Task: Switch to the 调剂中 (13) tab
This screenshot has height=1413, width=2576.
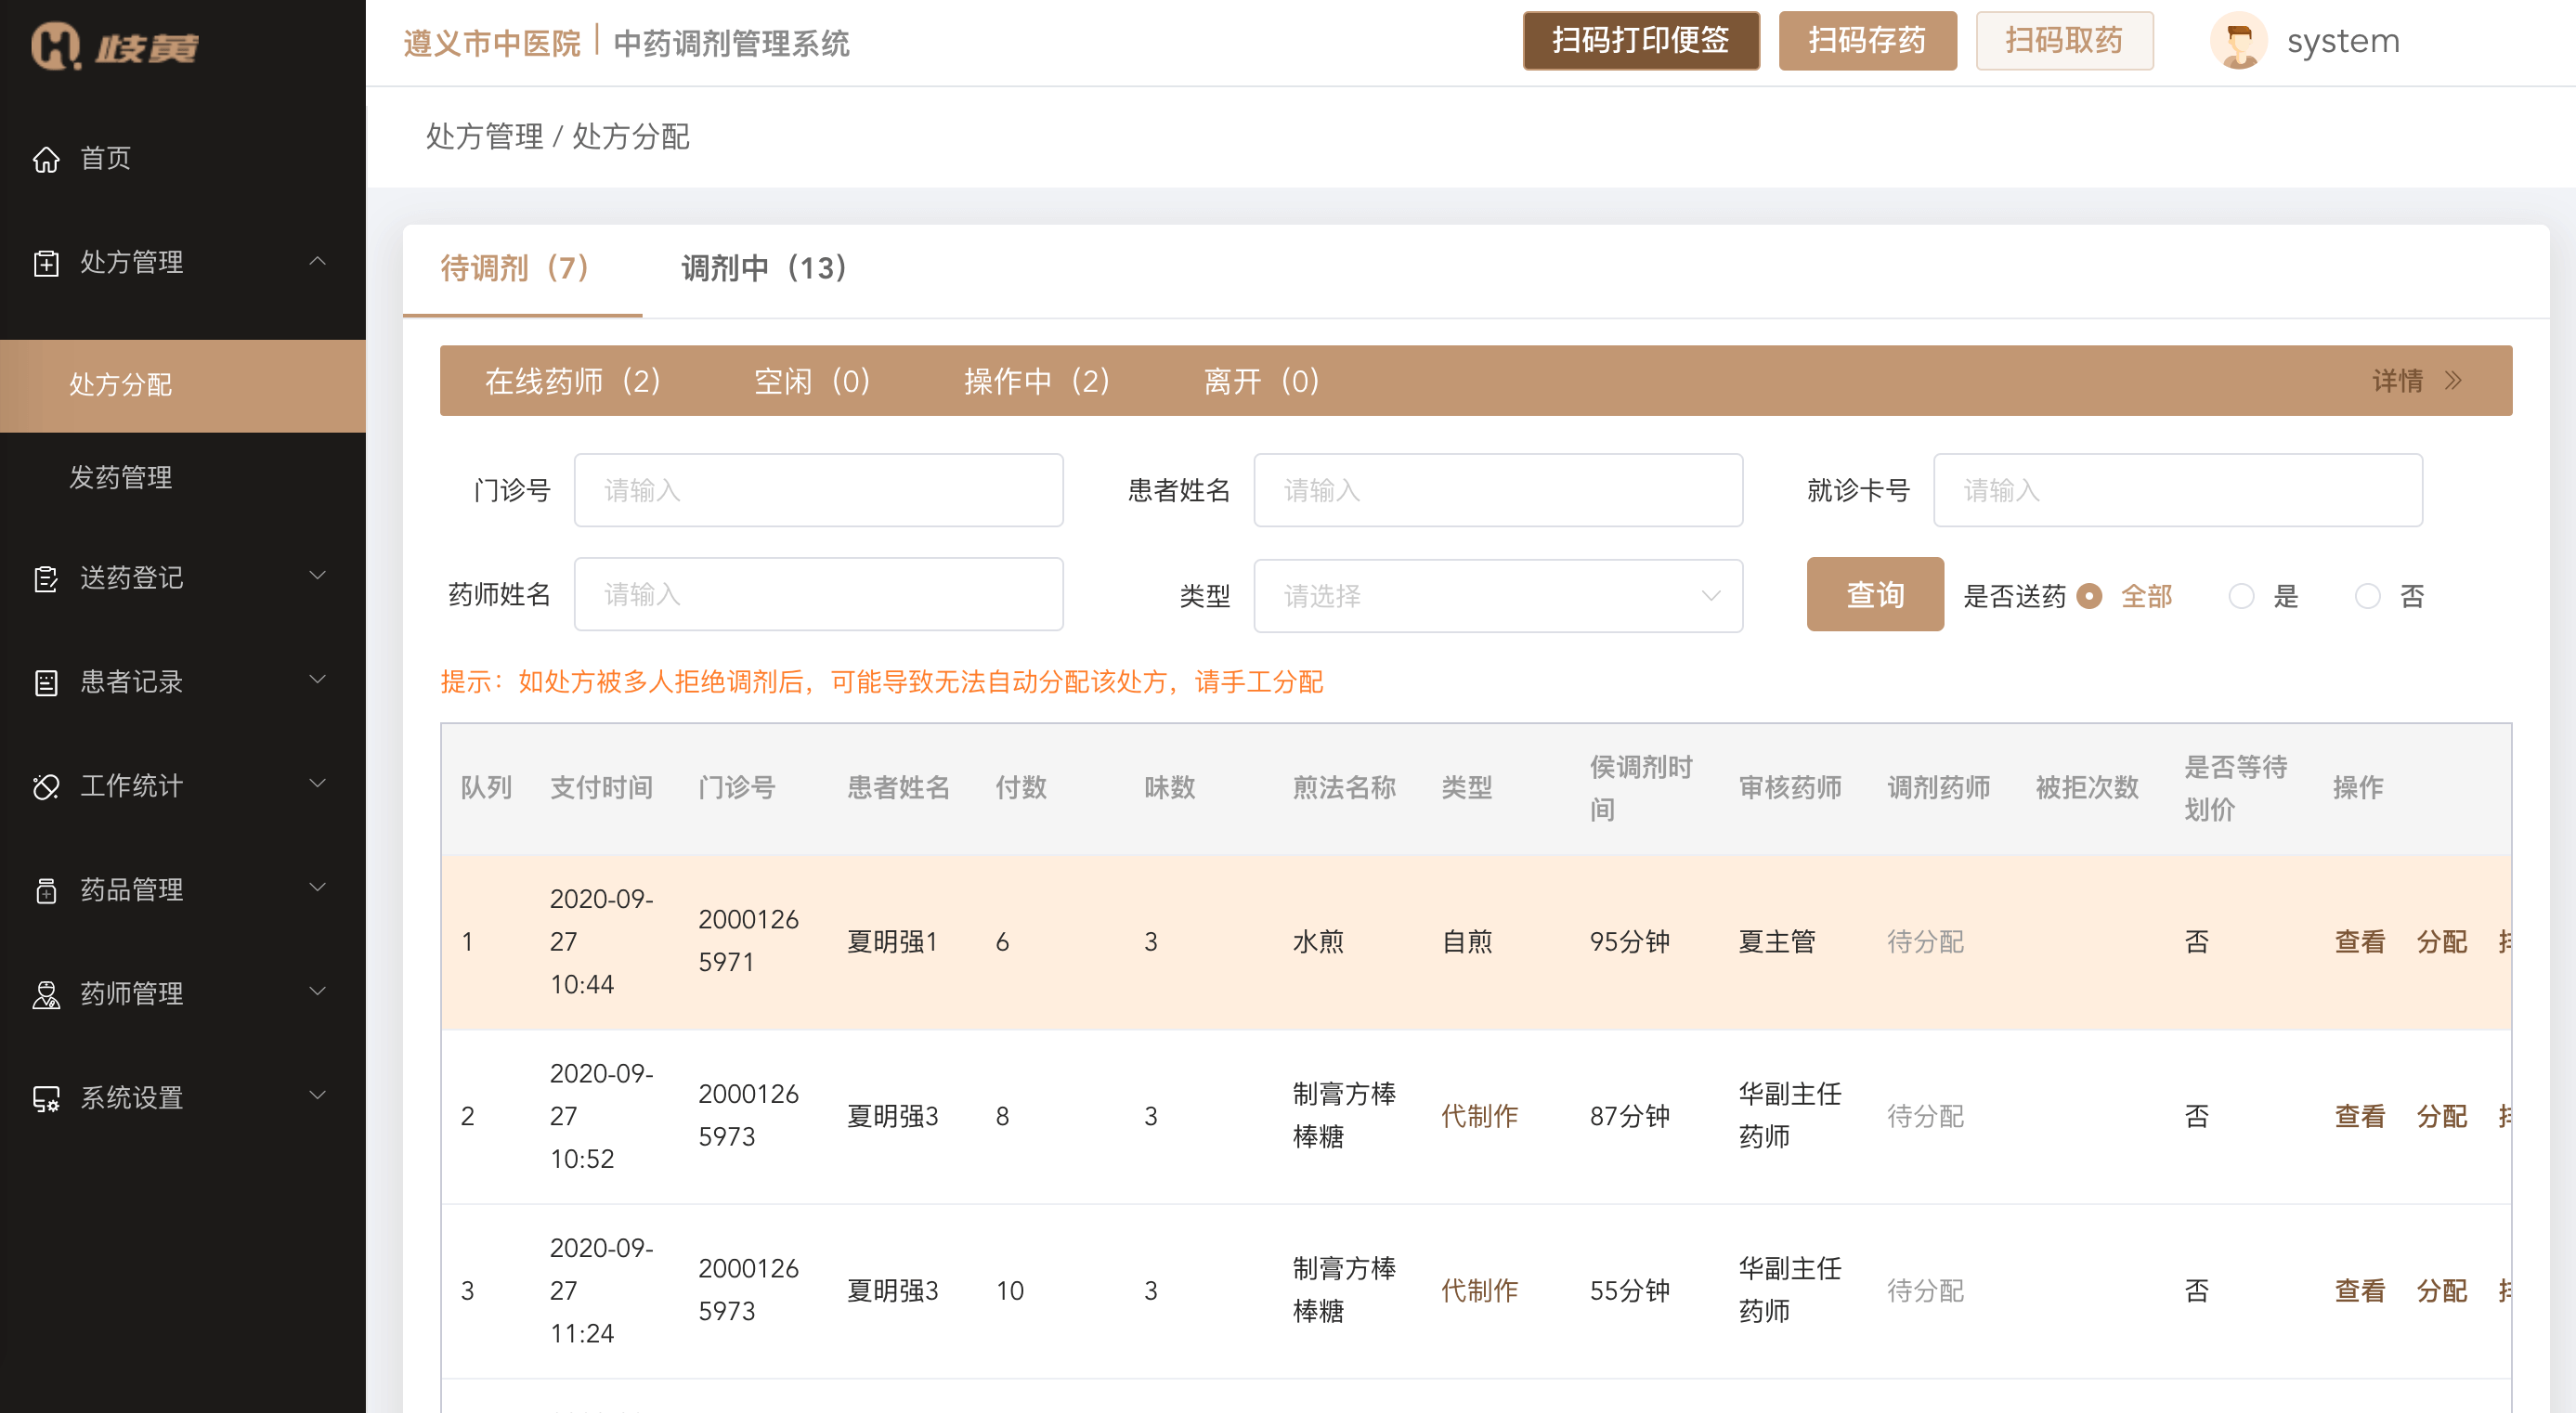Action: click(x=764, y=268)
